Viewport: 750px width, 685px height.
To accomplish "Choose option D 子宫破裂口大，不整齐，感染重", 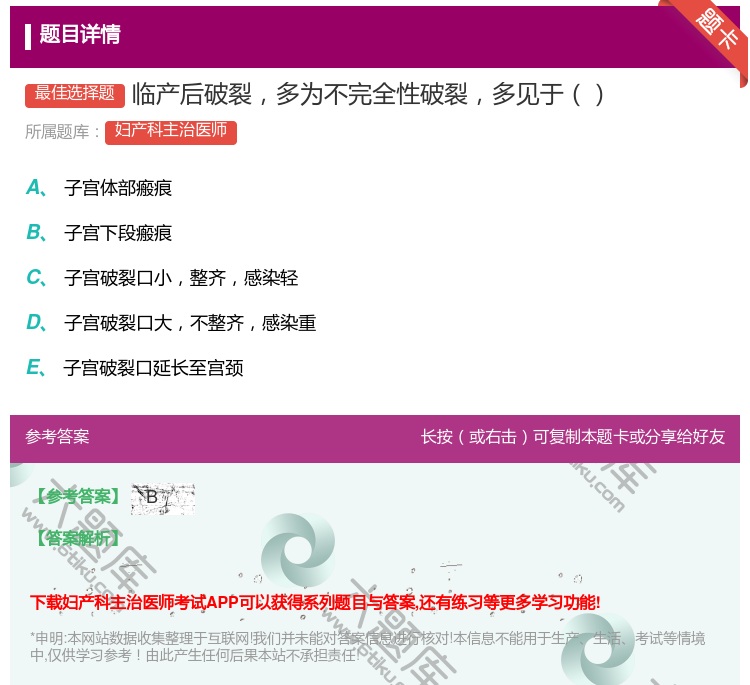I will click(190, 323).
